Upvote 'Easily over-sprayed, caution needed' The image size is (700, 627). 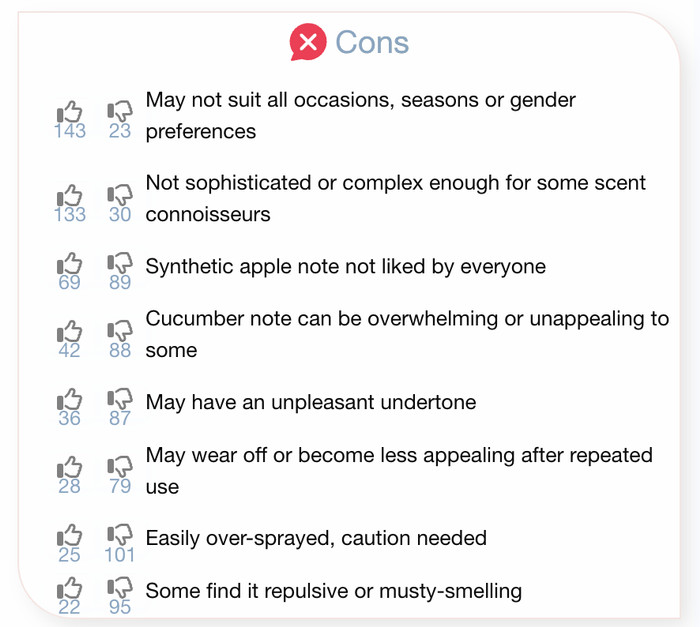click(70, 535)
